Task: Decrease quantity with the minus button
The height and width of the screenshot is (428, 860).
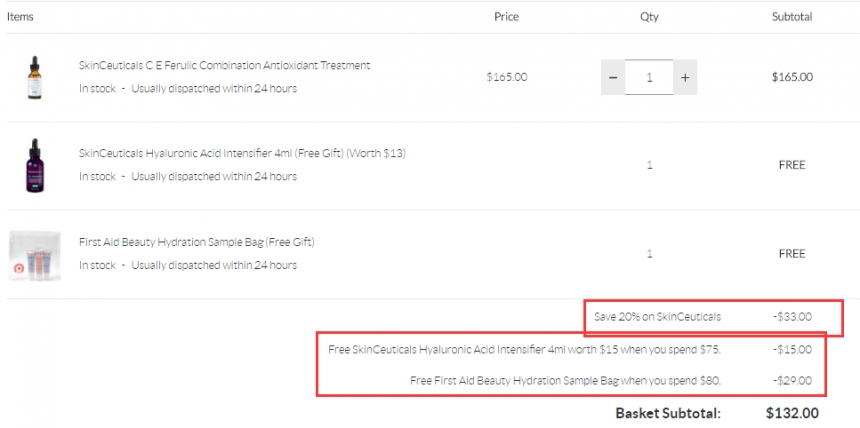Action: (613, 77)
